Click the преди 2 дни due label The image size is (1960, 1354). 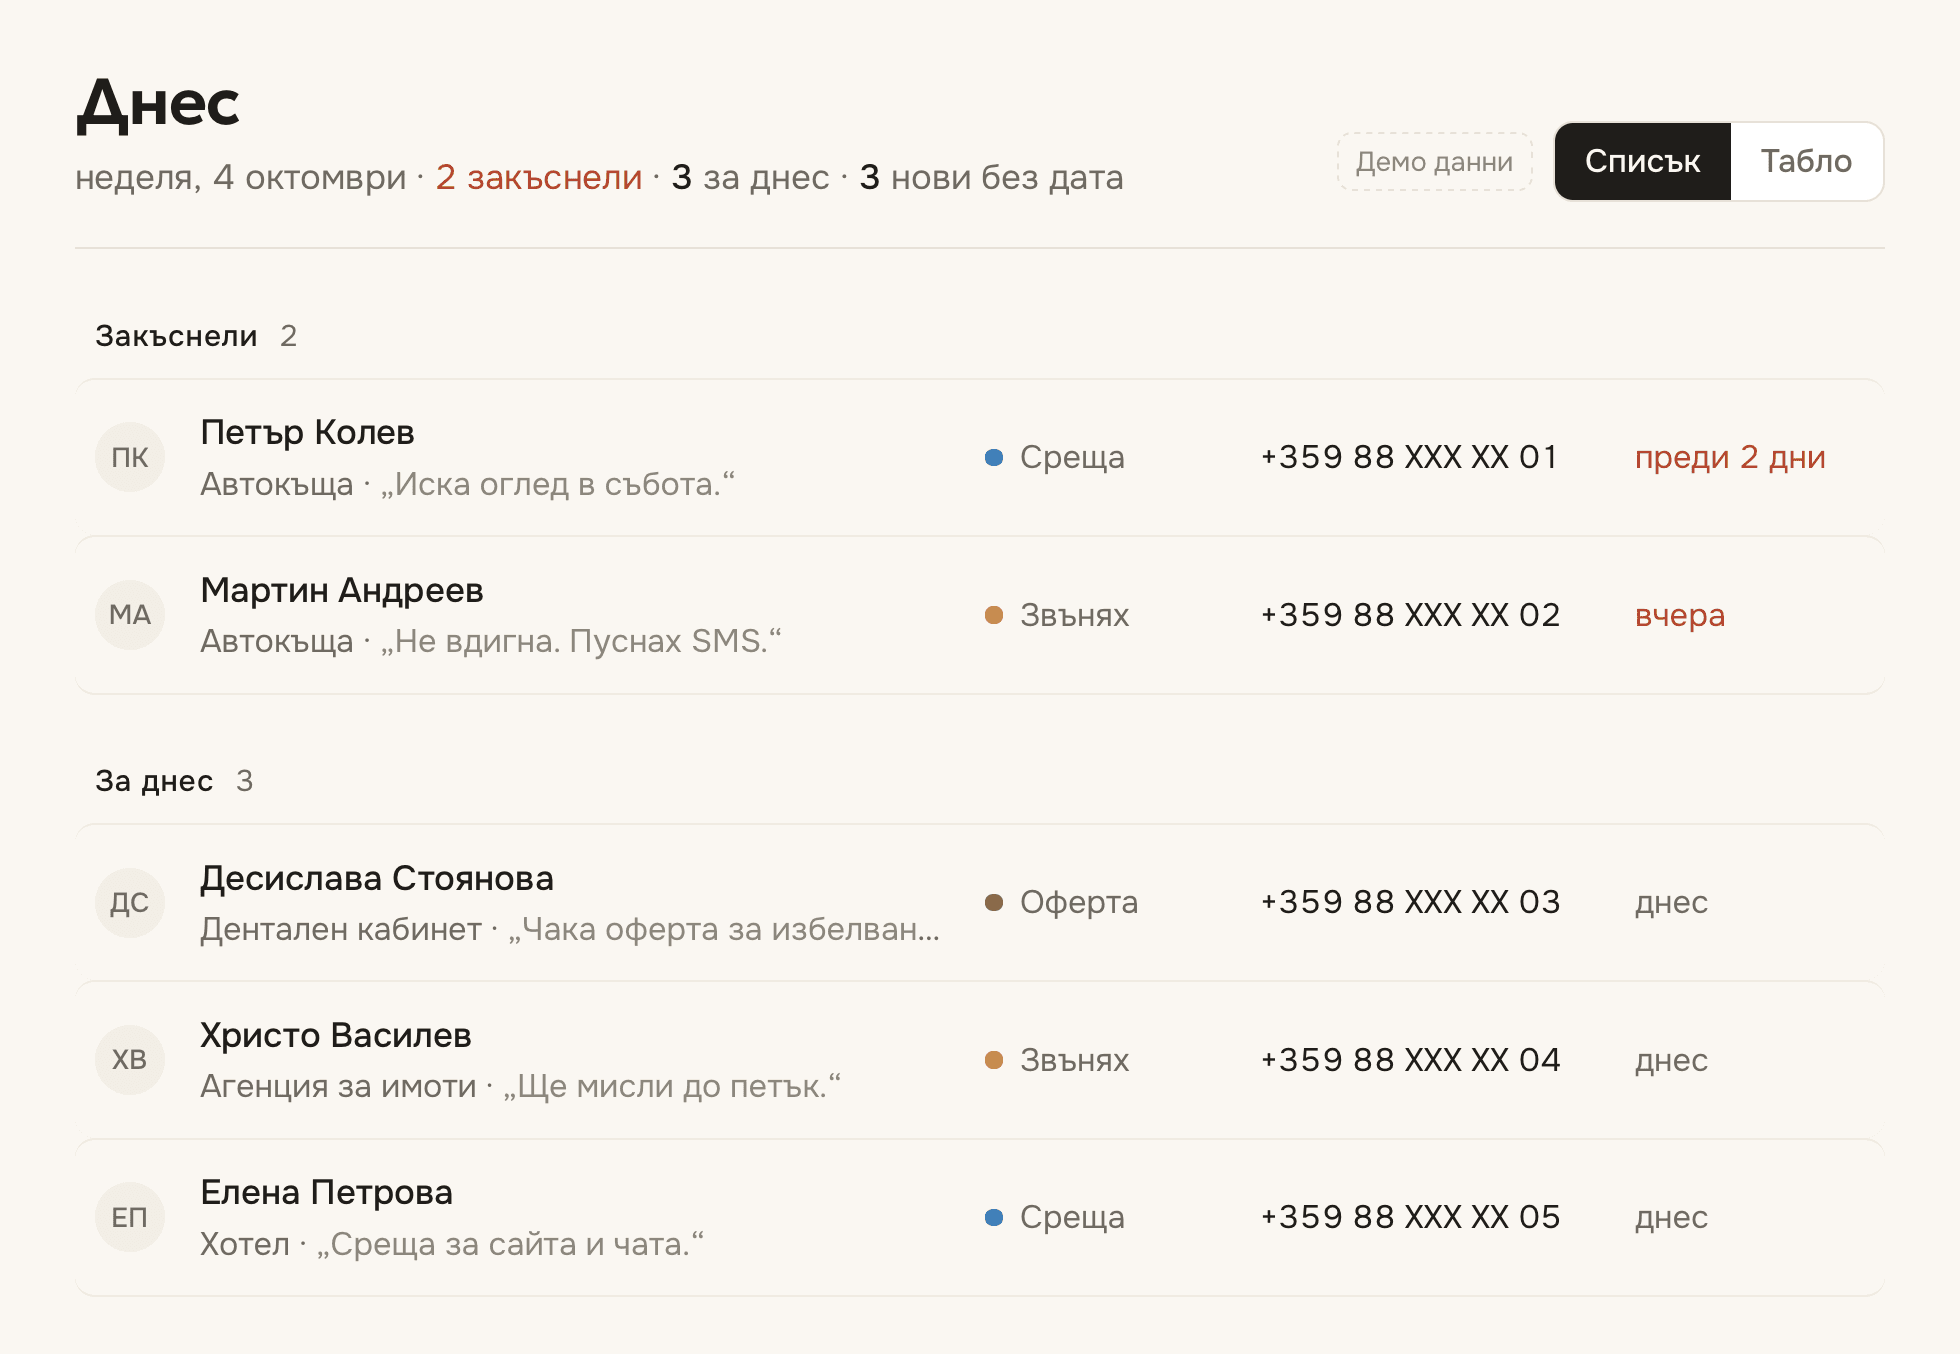pos(1730,457)
